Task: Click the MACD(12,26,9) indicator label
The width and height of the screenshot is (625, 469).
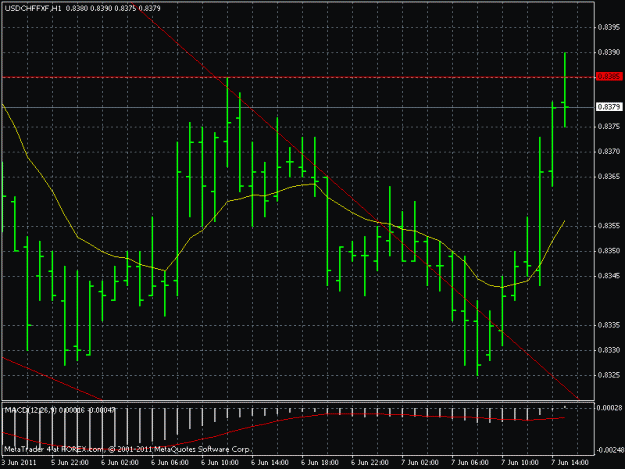Action: pos(30,410)
